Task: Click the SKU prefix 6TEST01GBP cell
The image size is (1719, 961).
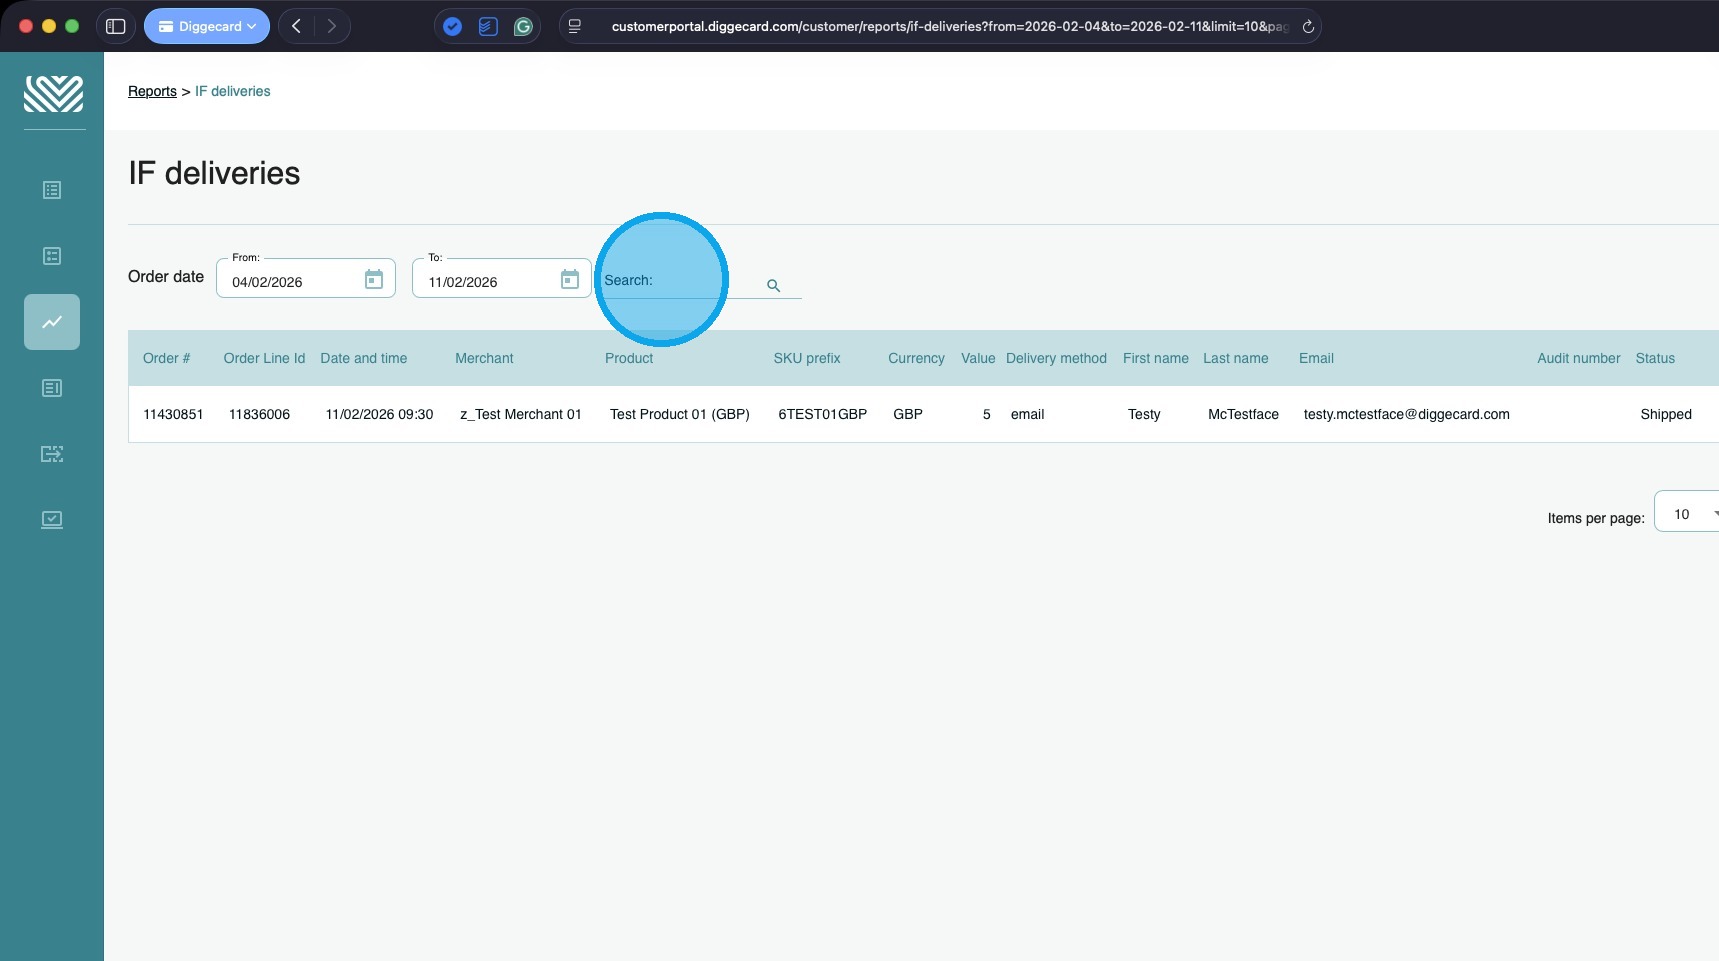Action: 823,414
